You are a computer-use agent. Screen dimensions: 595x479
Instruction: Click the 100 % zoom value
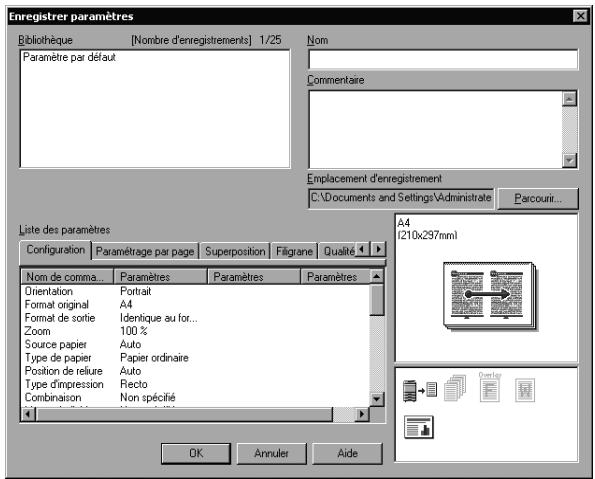pyautogui.click(x=134, y=331)
